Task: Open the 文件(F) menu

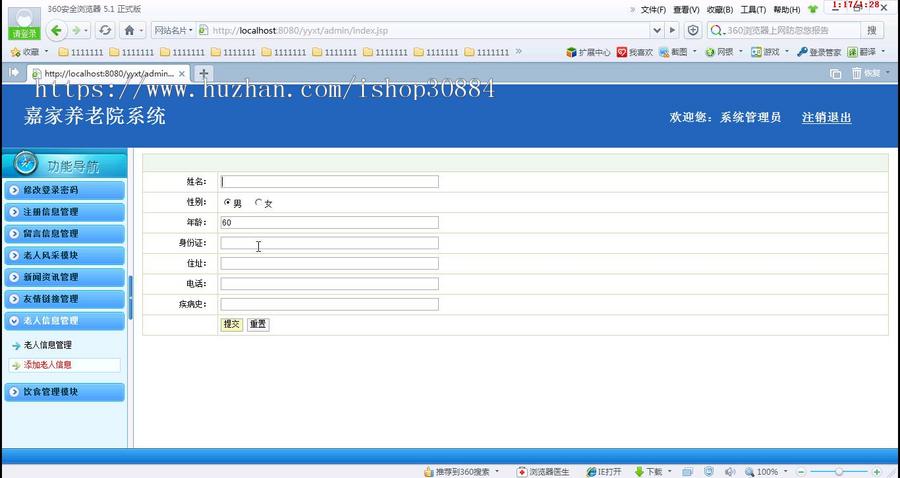Action: pos(653,10)
